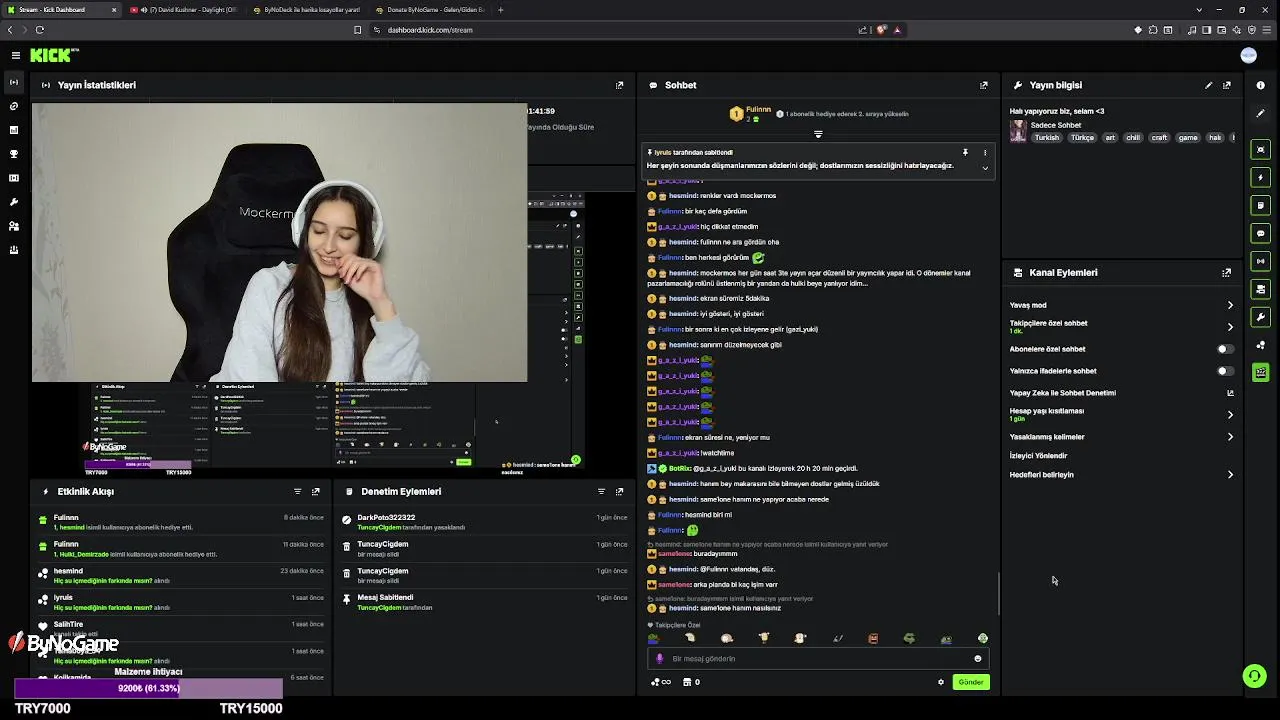Toggle the clapperboard widget in right toolbar
This screenshot has width=1280, height=720.
1261,373
